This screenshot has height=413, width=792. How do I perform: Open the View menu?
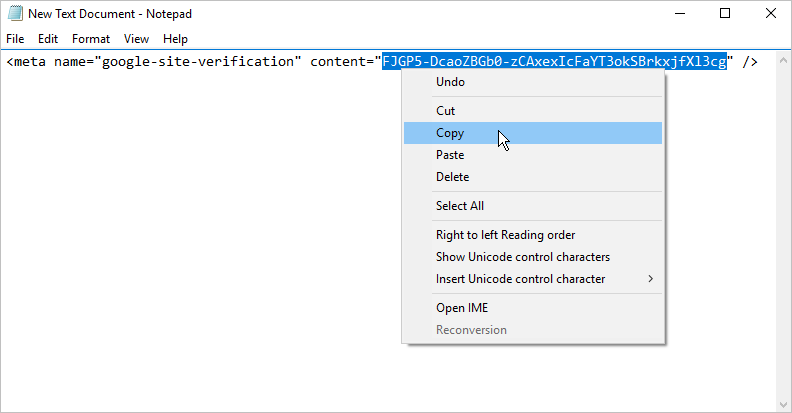(x=136, y=39)
